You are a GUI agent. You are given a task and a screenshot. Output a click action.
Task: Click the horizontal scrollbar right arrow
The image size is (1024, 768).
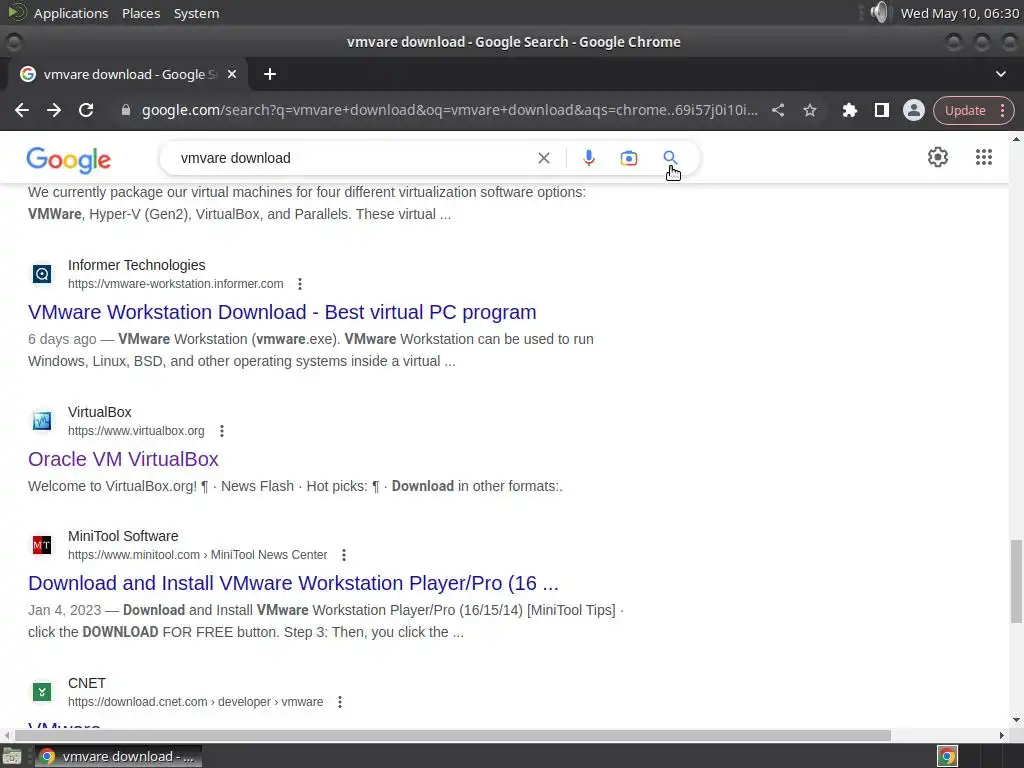click(x=1002, y=735)
